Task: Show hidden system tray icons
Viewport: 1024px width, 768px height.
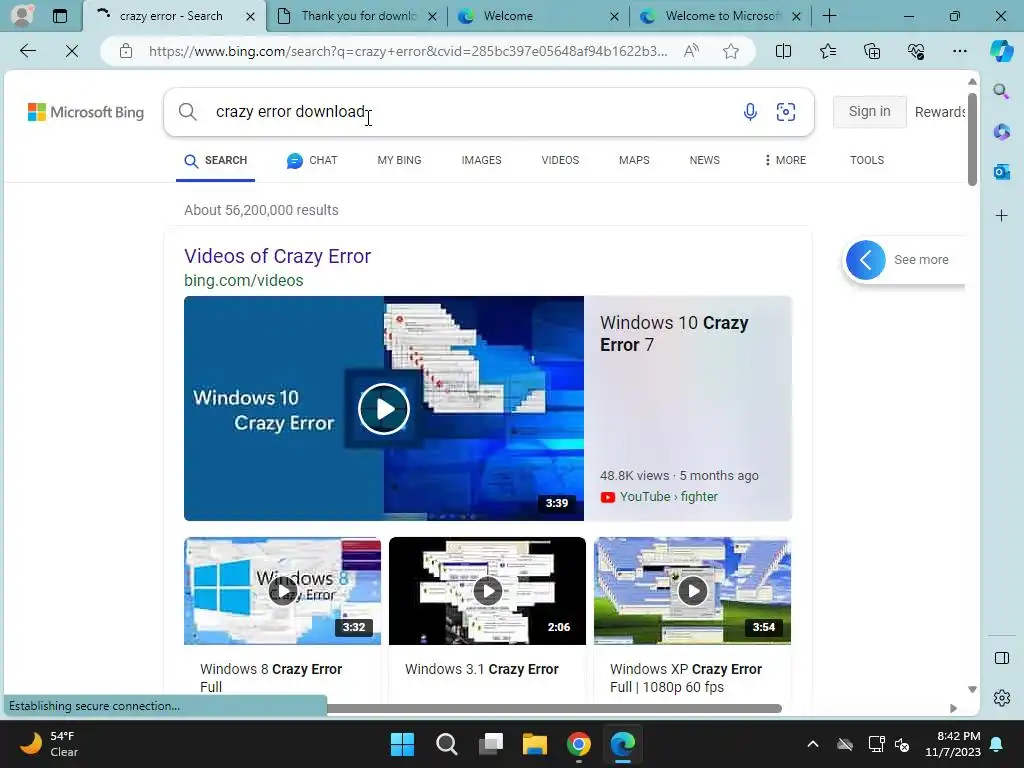Action: point(812,744)
